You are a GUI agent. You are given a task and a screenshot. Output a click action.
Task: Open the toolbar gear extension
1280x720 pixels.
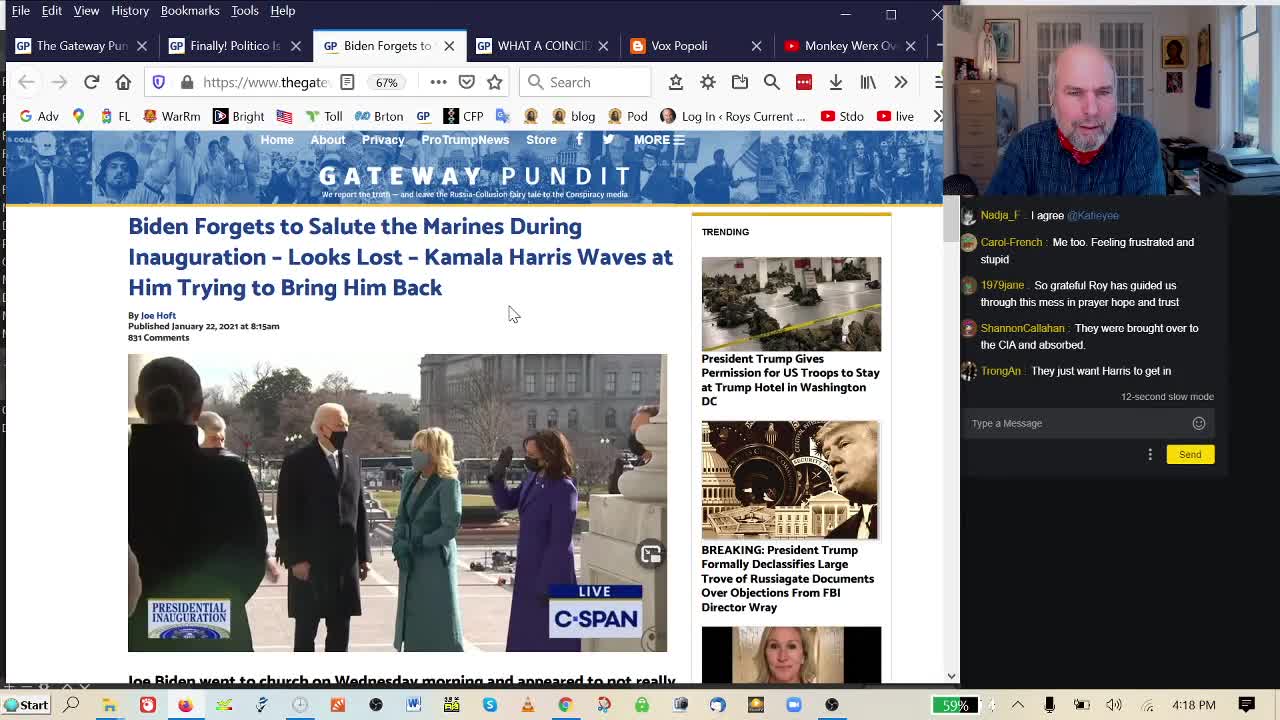708,82
